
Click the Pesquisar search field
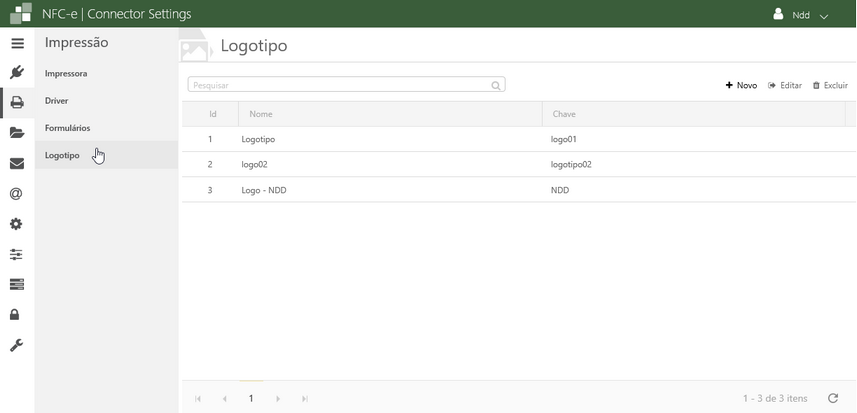click(340, 86)
